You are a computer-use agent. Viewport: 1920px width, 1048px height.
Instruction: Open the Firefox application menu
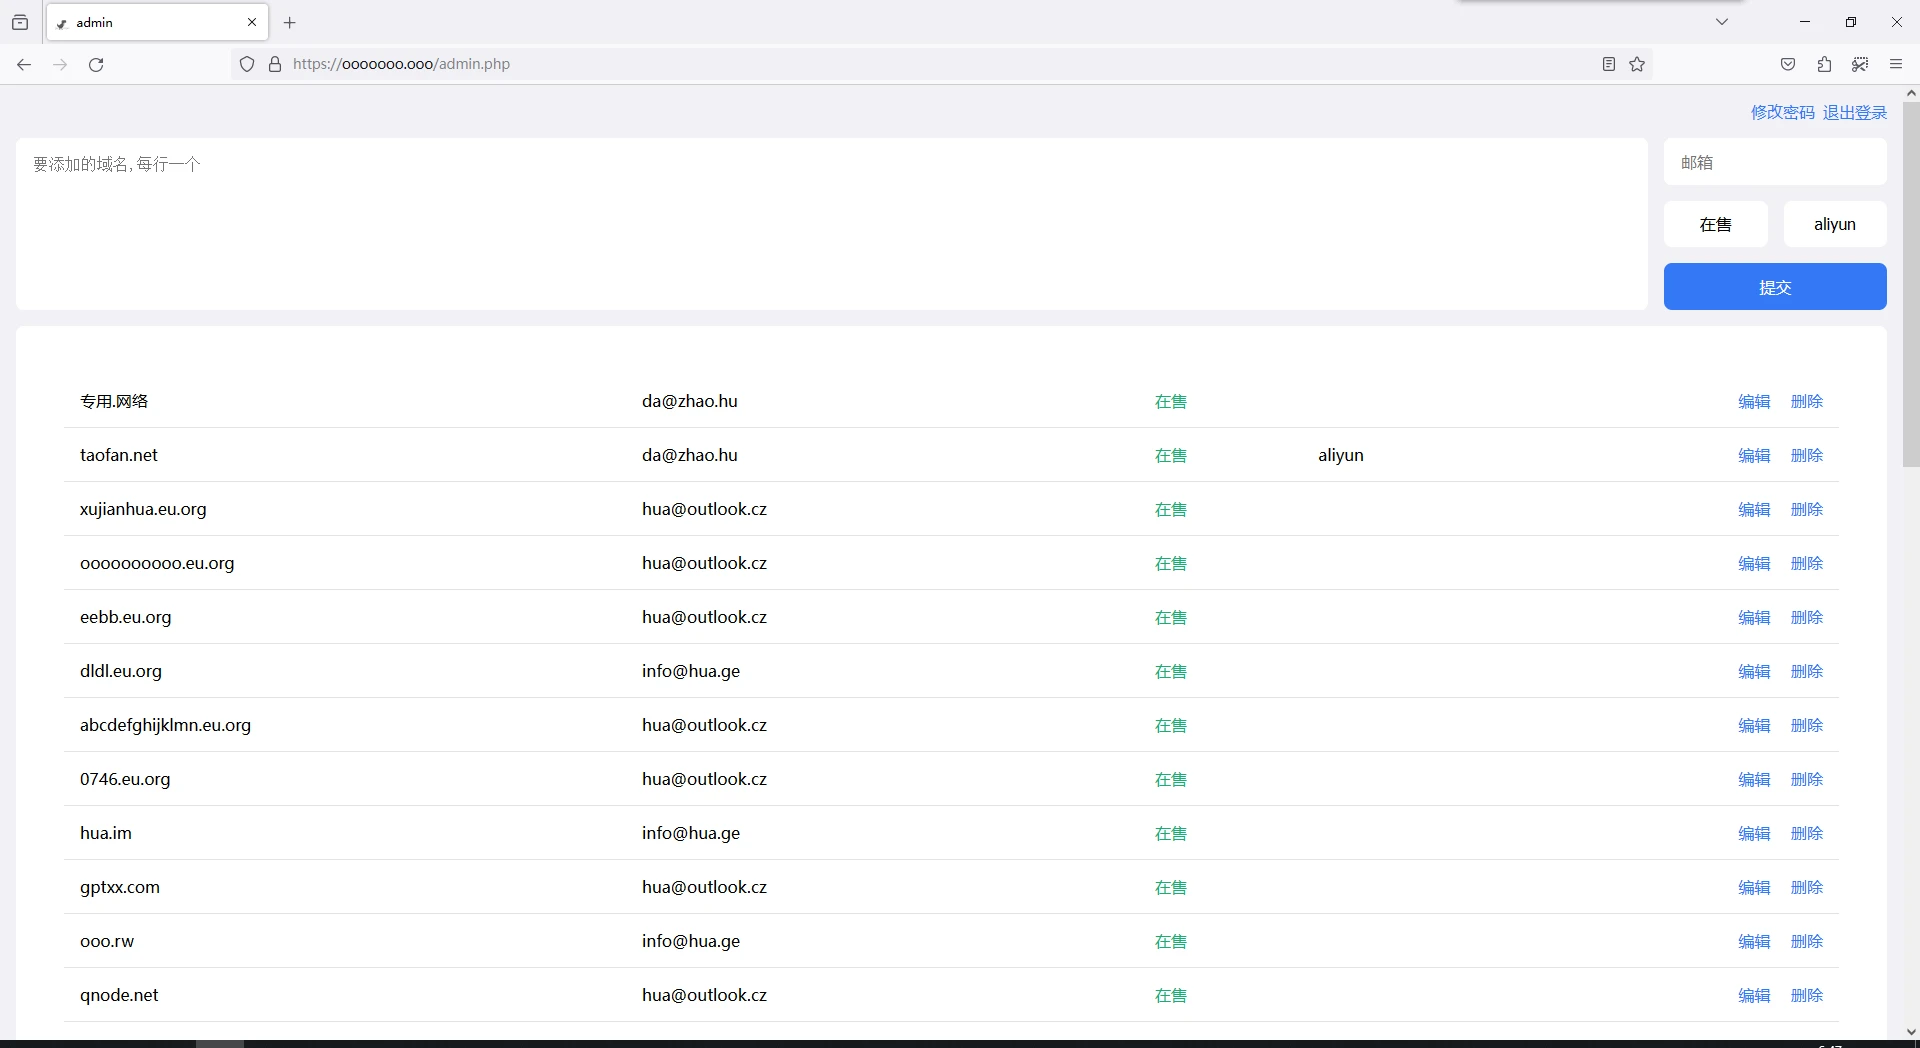1896,65
